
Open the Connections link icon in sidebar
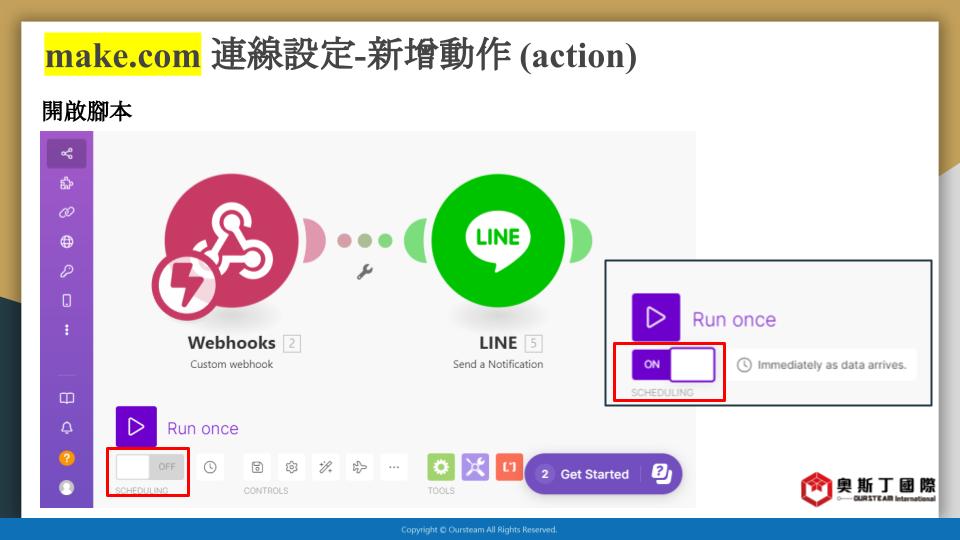67,212
